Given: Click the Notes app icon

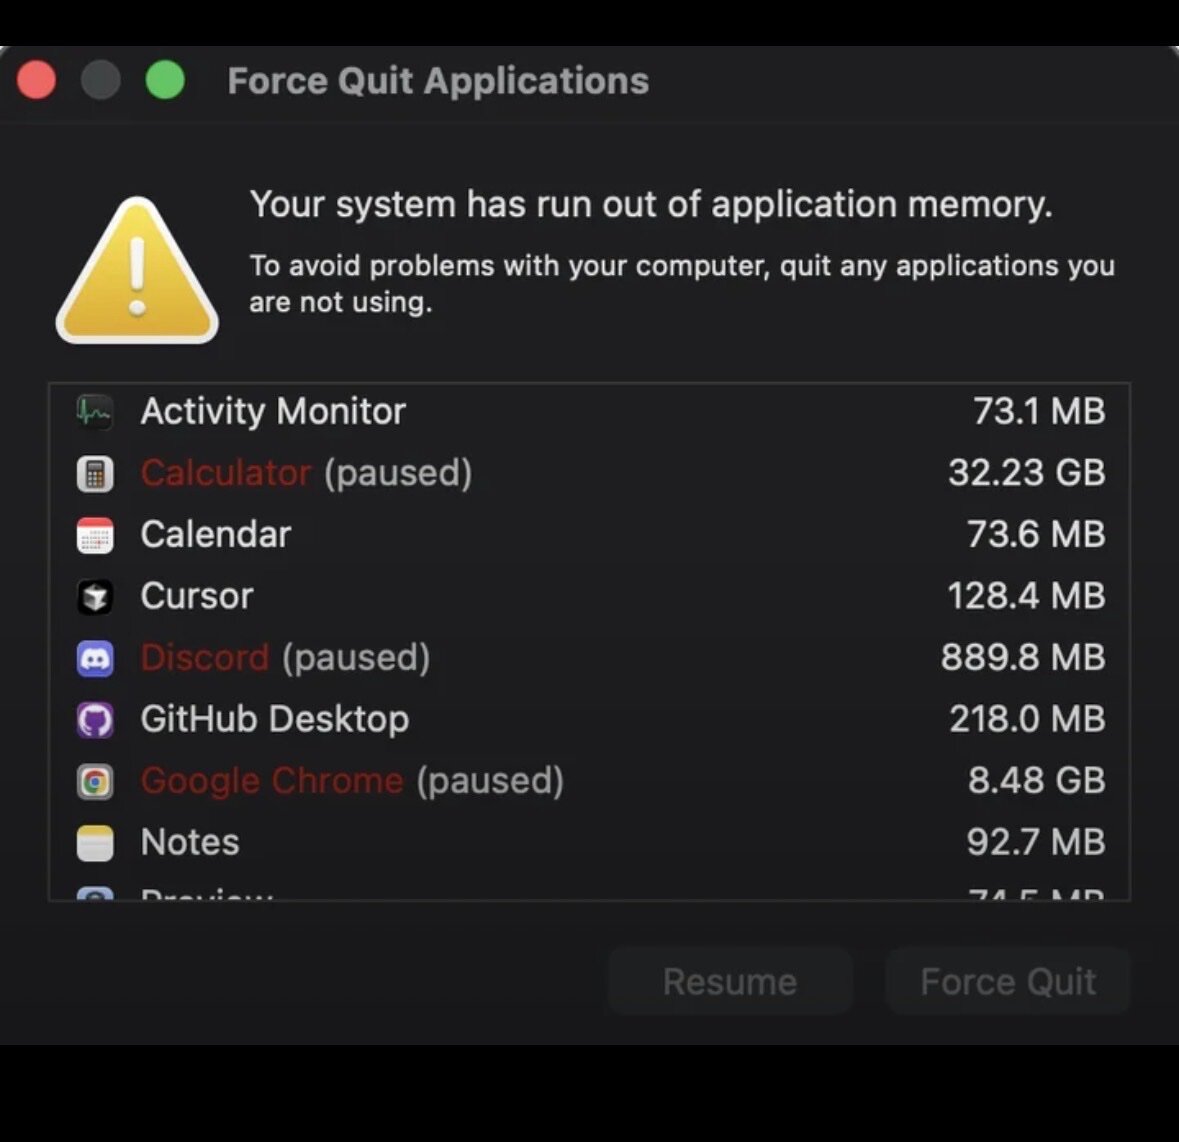Looking at the screenshot, I should coord(95,843).
